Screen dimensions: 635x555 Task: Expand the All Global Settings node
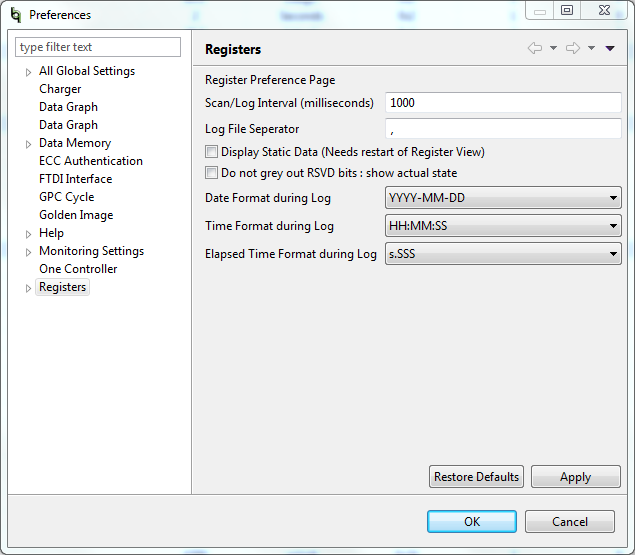[28, 72]
